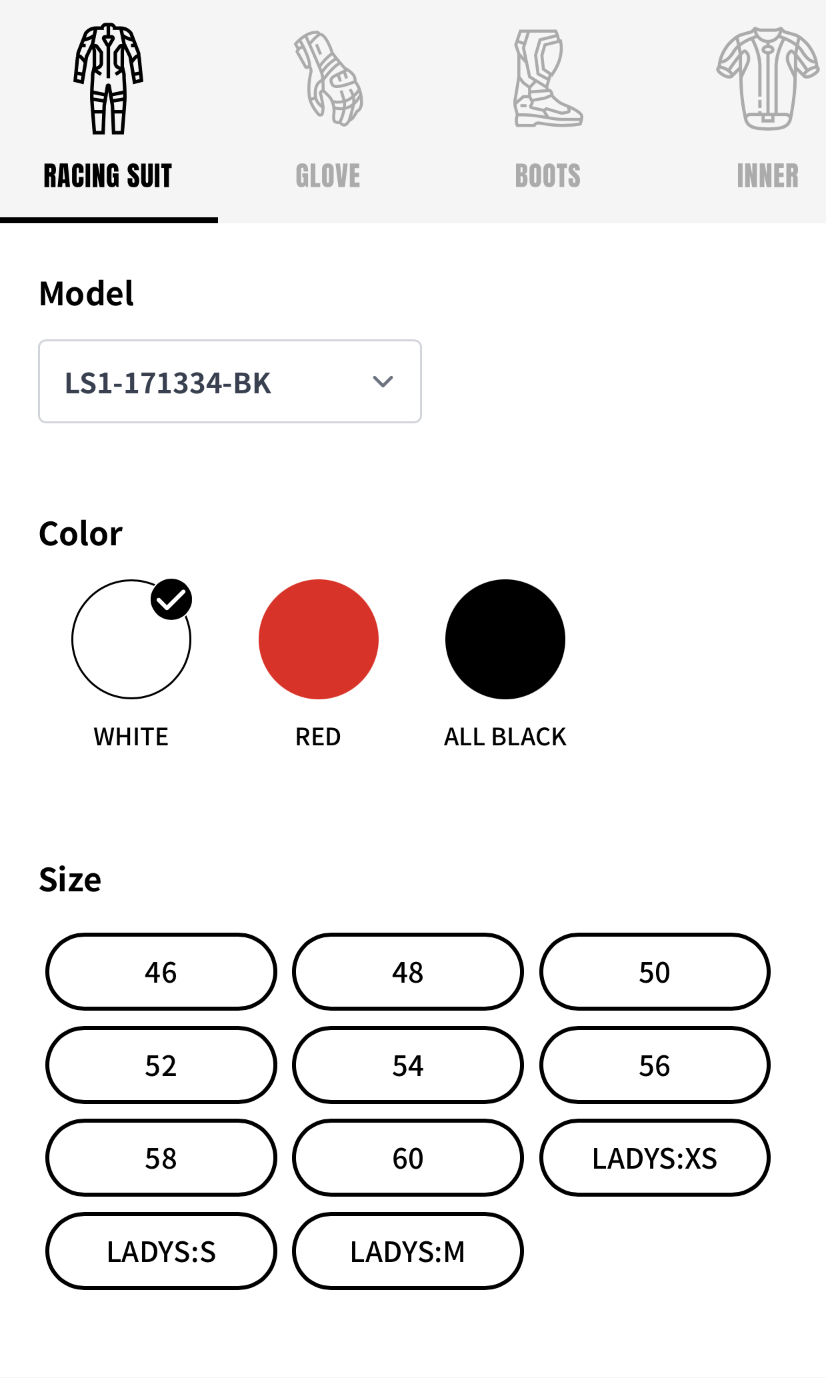
Task: Click the checkmark badge on White
Action: [172, 599]
